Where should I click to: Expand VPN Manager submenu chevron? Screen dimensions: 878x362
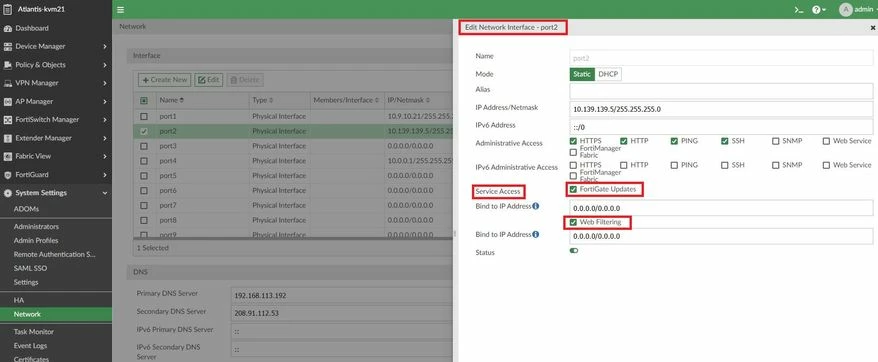[105, 83]
